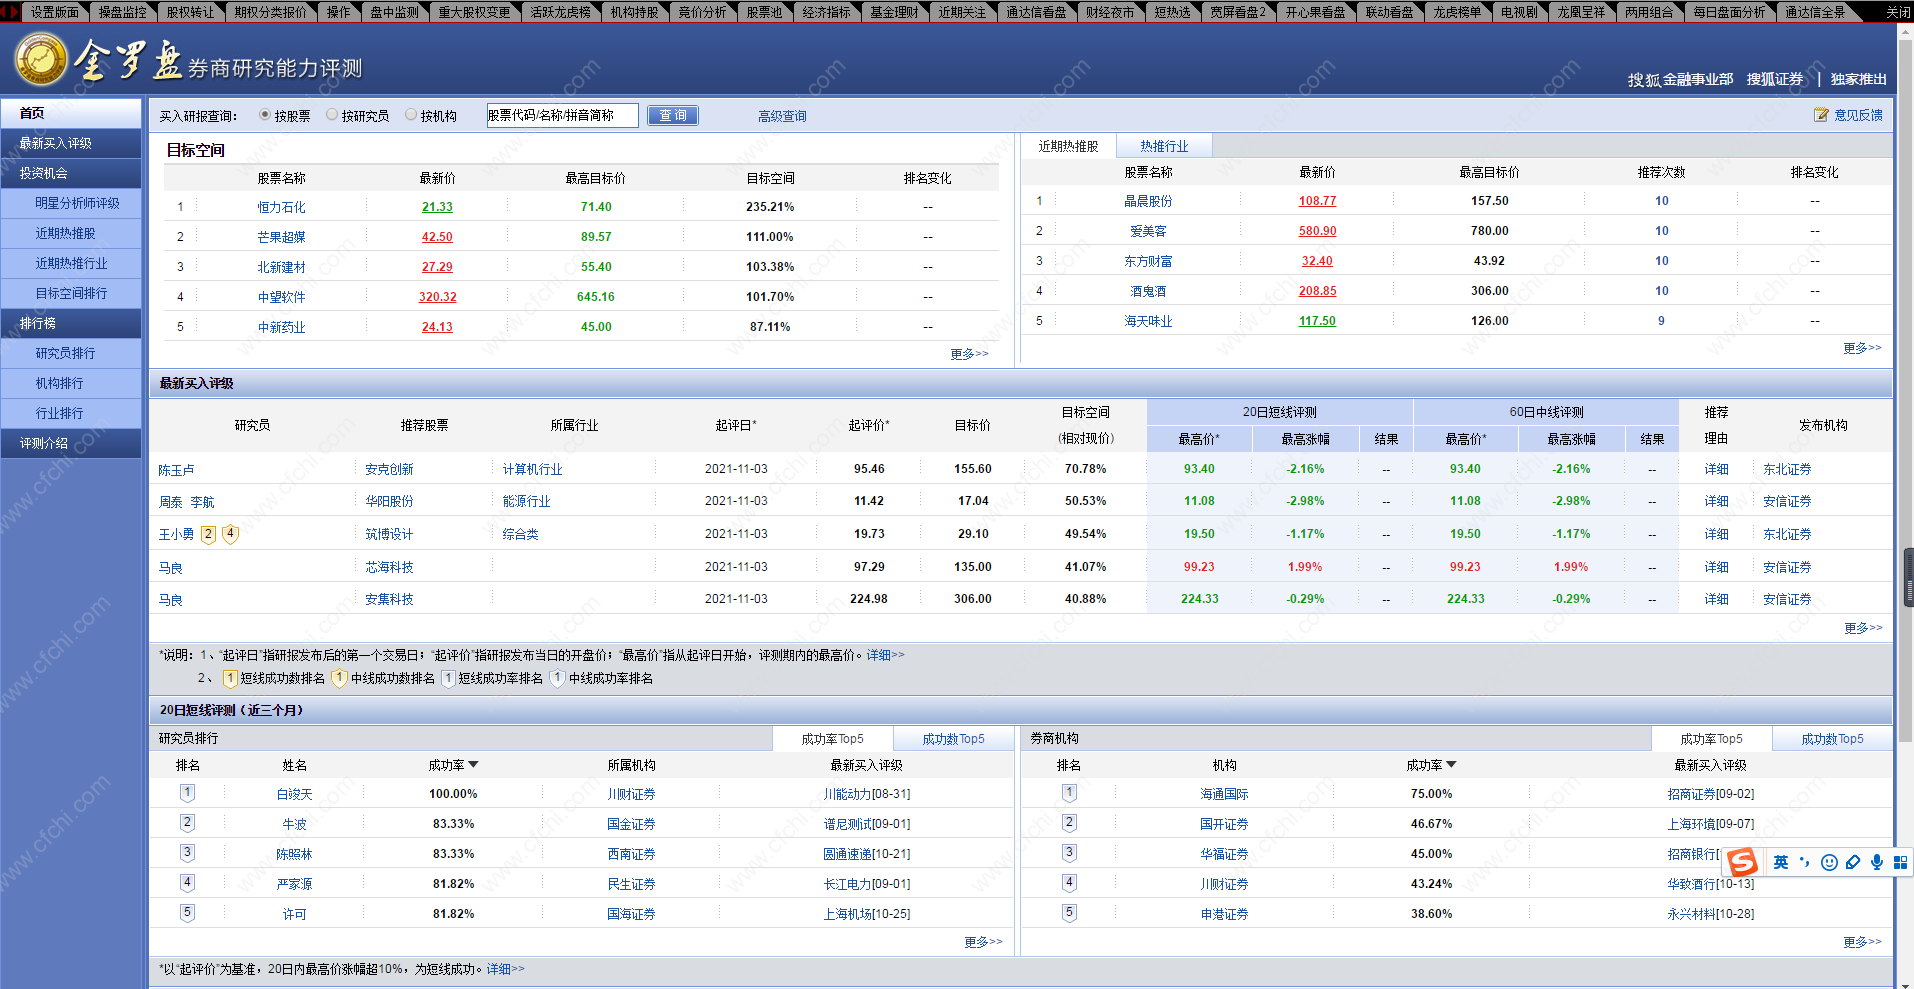Screen dimensions: 1914x989
Task: Click rank badge 2 beside 王小勇
Action: [x=208, y=534]
